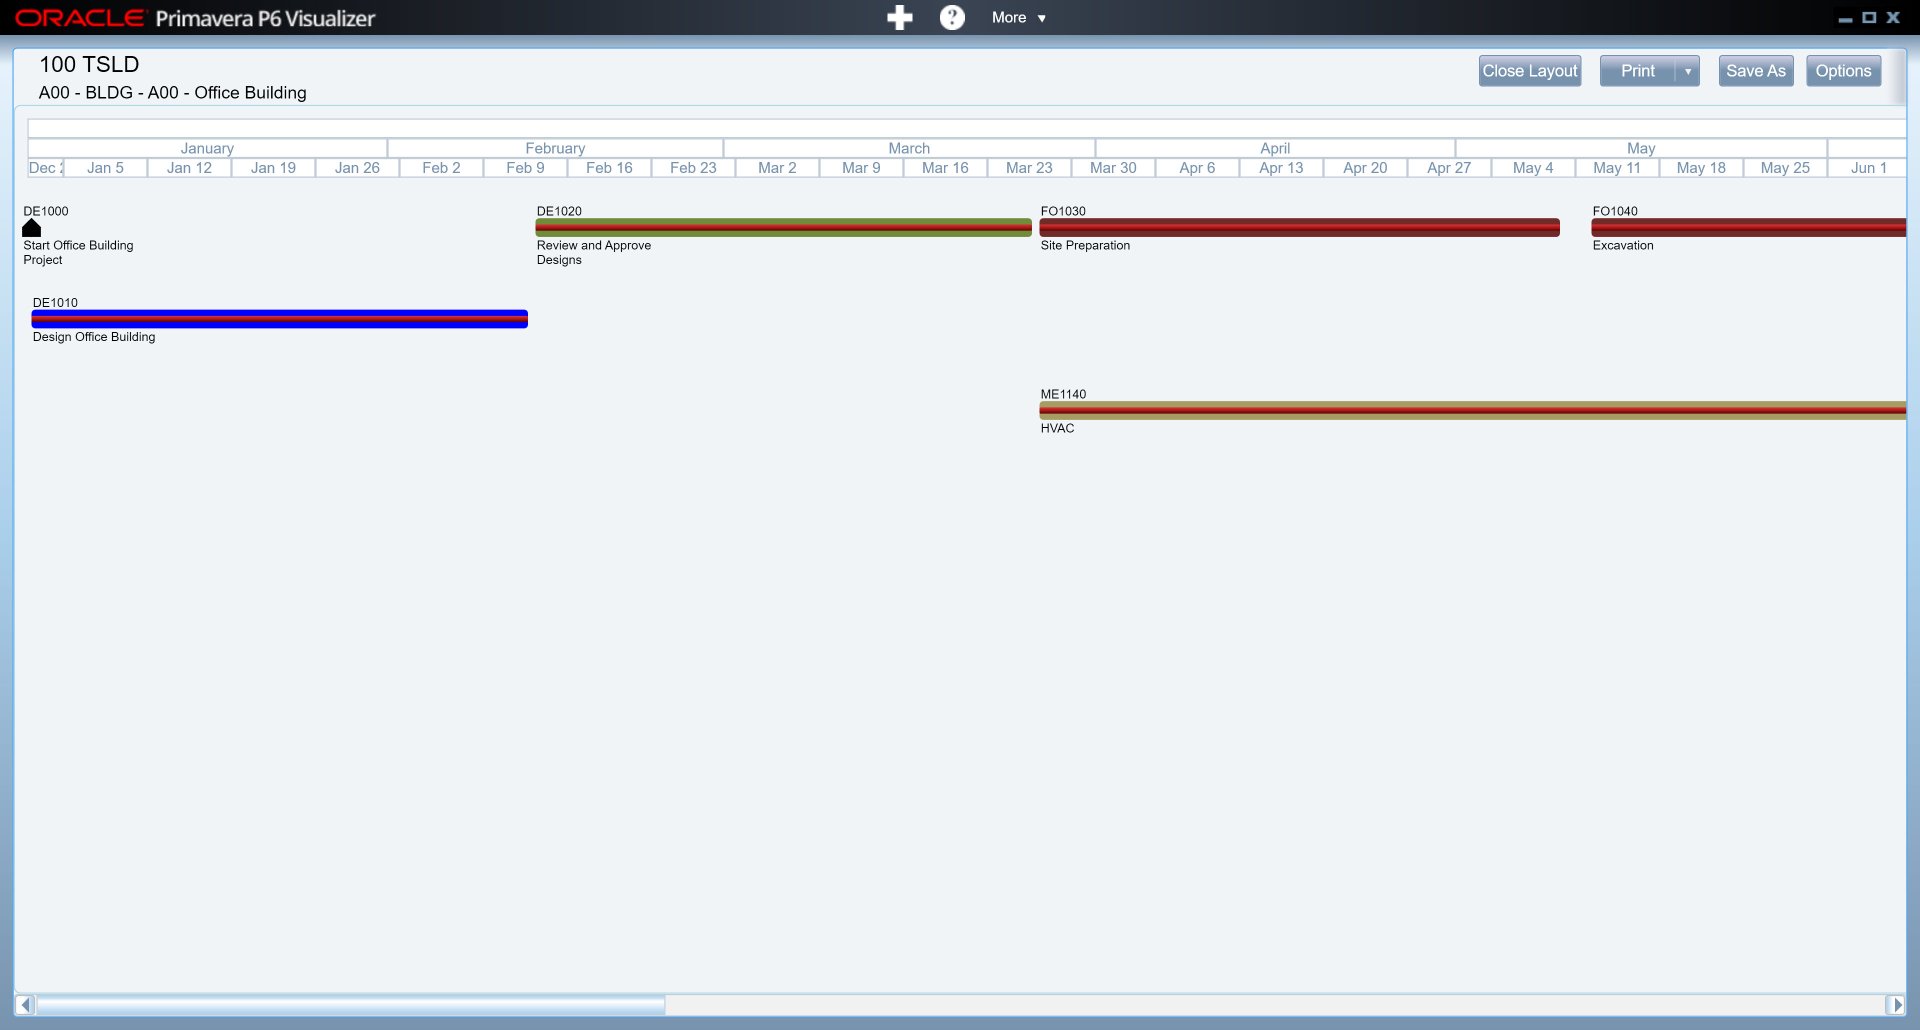This screenshot has width=1920, height=1030.
Task: Click the DE1000 start milestone marker
Action: point(32,228)
